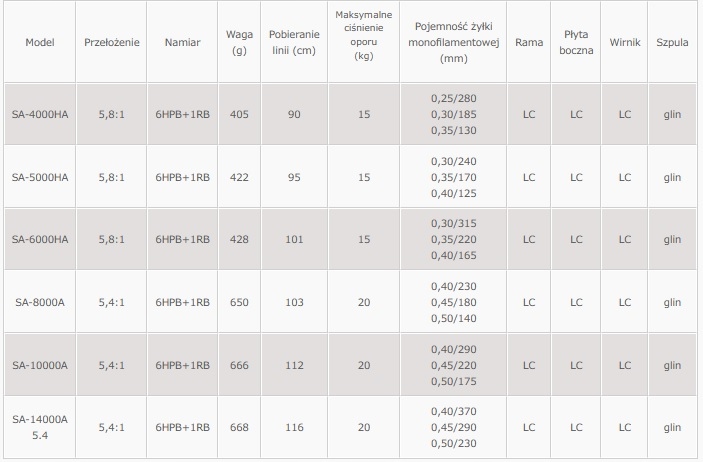The height and width of the screenshot is (462, 703).
Task: Select the weight value 650
Action: (x=239, y=302)
